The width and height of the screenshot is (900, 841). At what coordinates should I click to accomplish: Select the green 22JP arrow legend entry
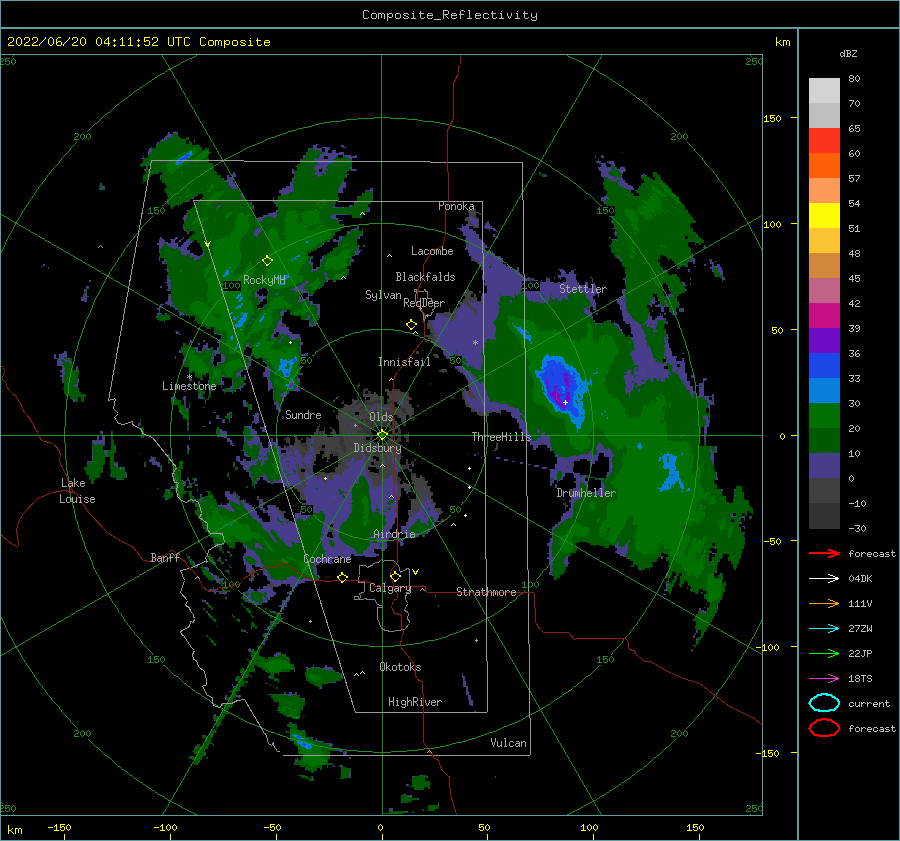[824, 653]
